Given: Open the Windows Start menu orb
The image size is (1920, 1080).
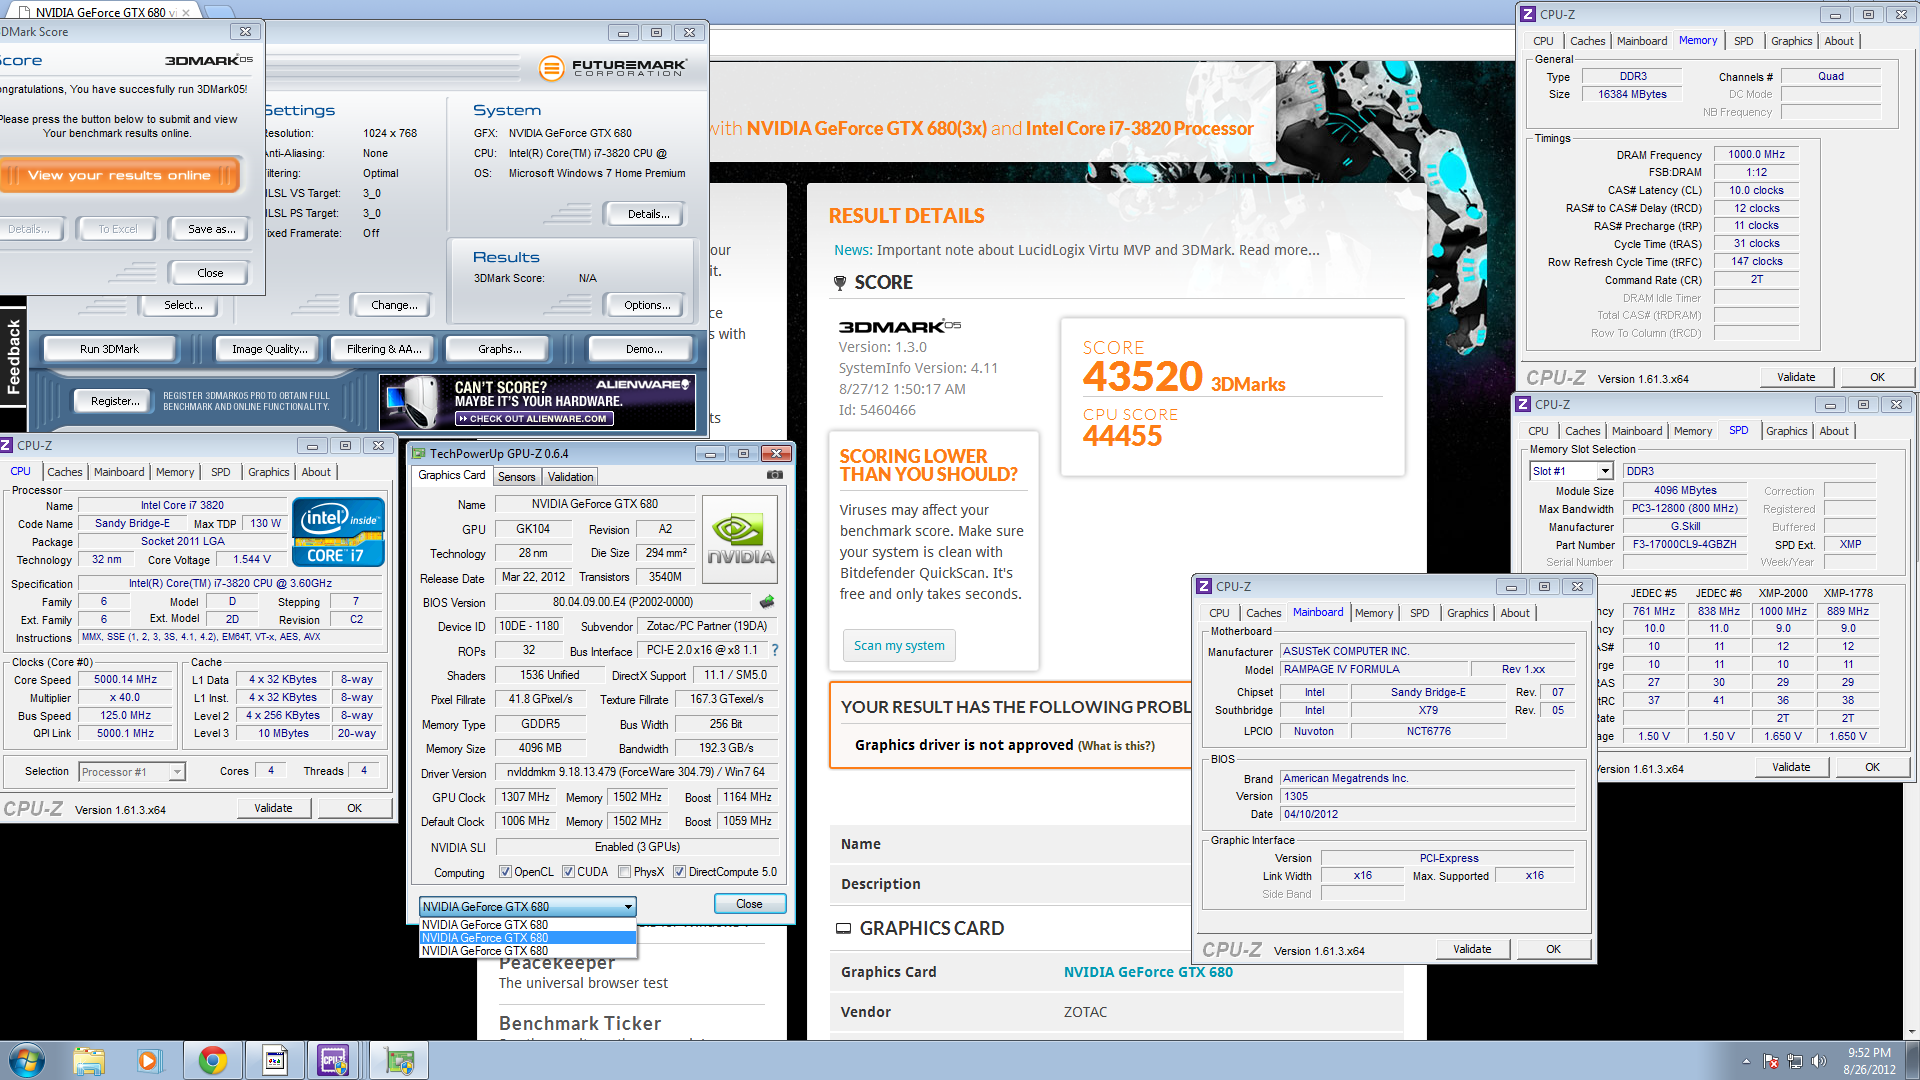Looking at the screenshot, I should tap(27, 1060).
